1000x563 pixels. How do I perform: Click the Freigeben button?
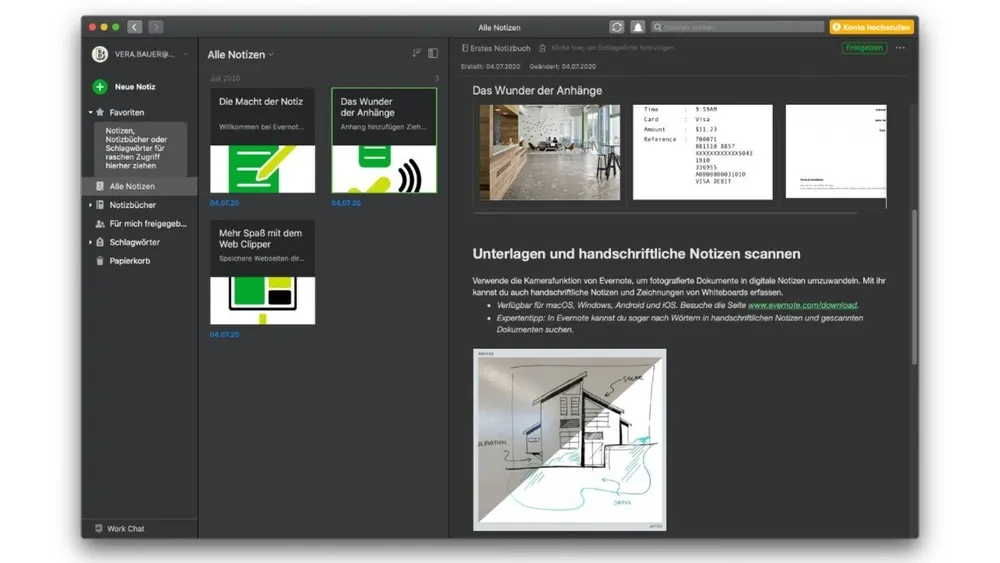tap(864, 48)
